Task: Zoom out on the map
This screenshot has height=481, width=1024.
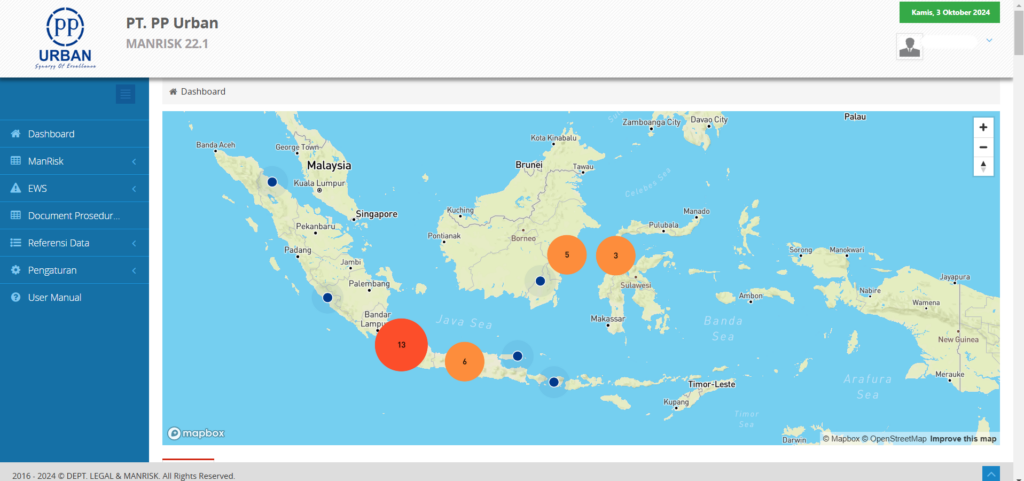Action: (983, 147)
